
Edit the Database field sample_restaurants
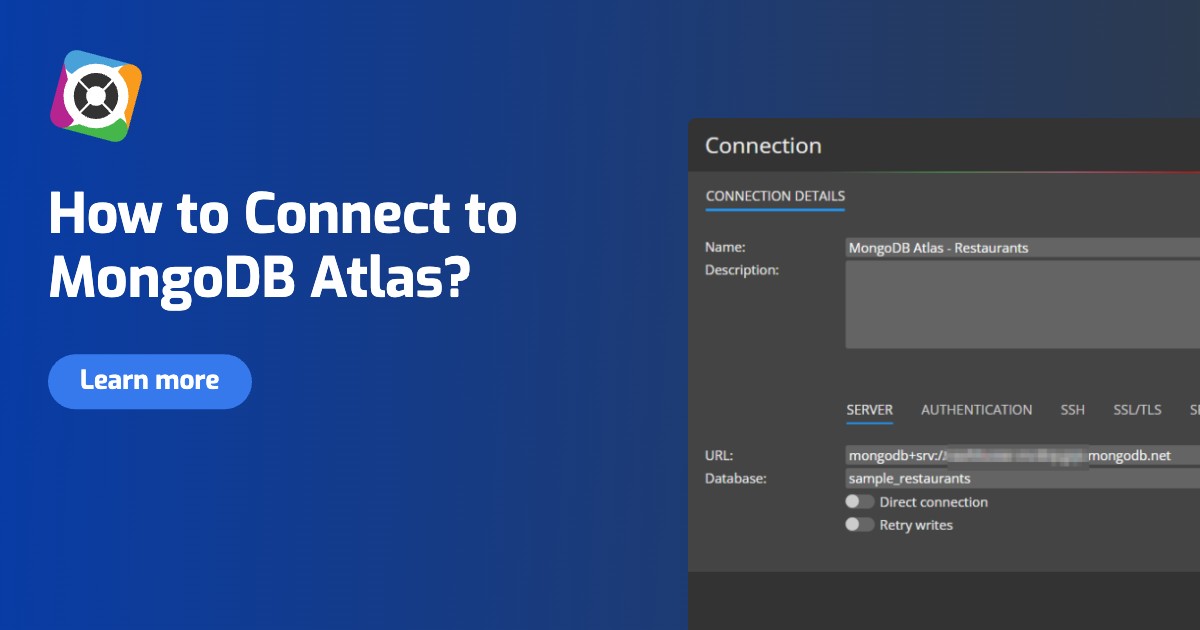click(x=1022, y=479)
